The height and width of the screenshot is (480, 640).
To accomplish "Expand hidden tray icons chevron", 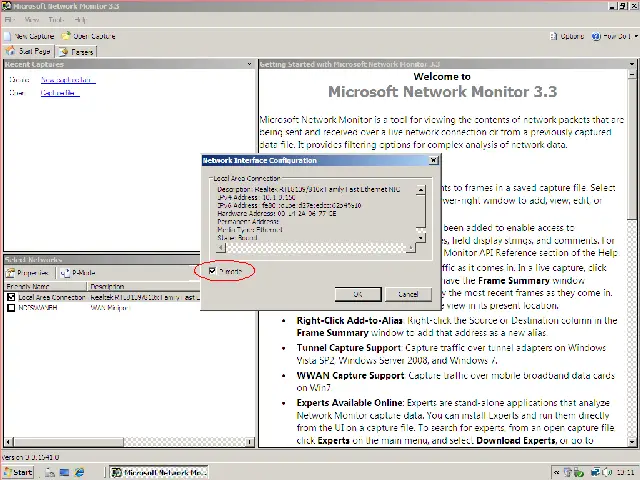I will [556, 472].
